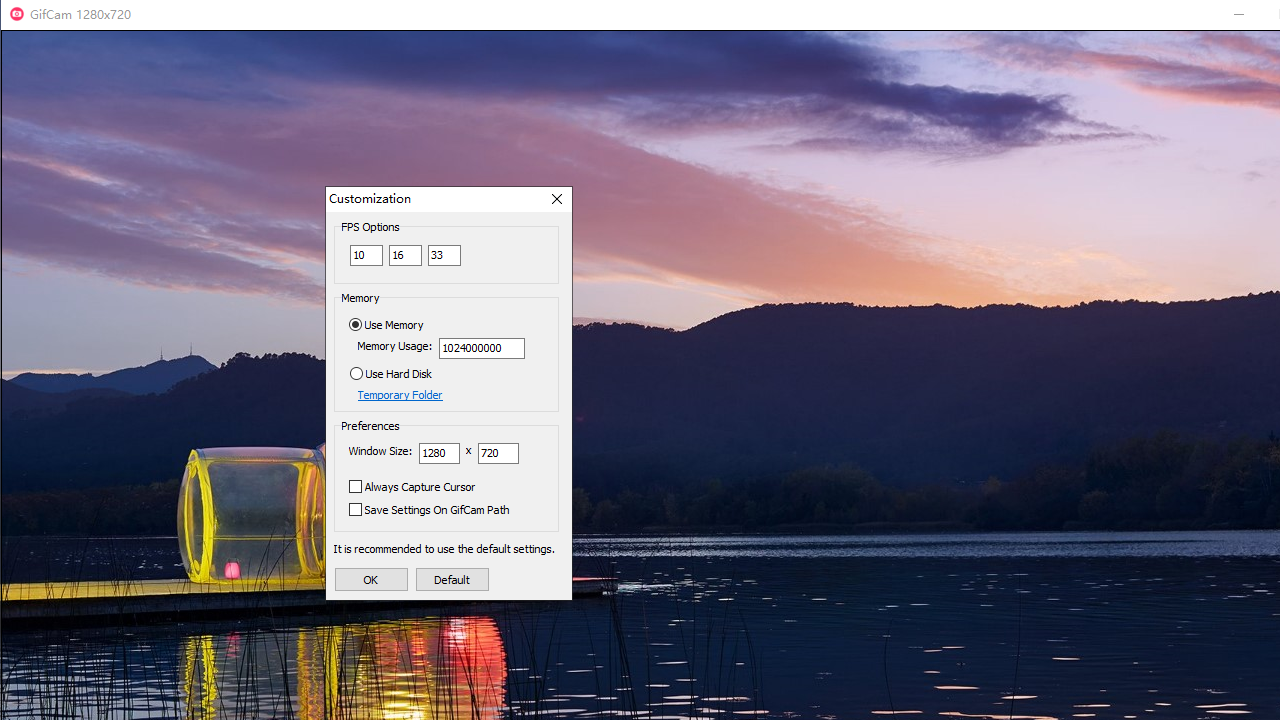
Task: Open the Temporary Folder link
Action: click(x=399, y=394)
